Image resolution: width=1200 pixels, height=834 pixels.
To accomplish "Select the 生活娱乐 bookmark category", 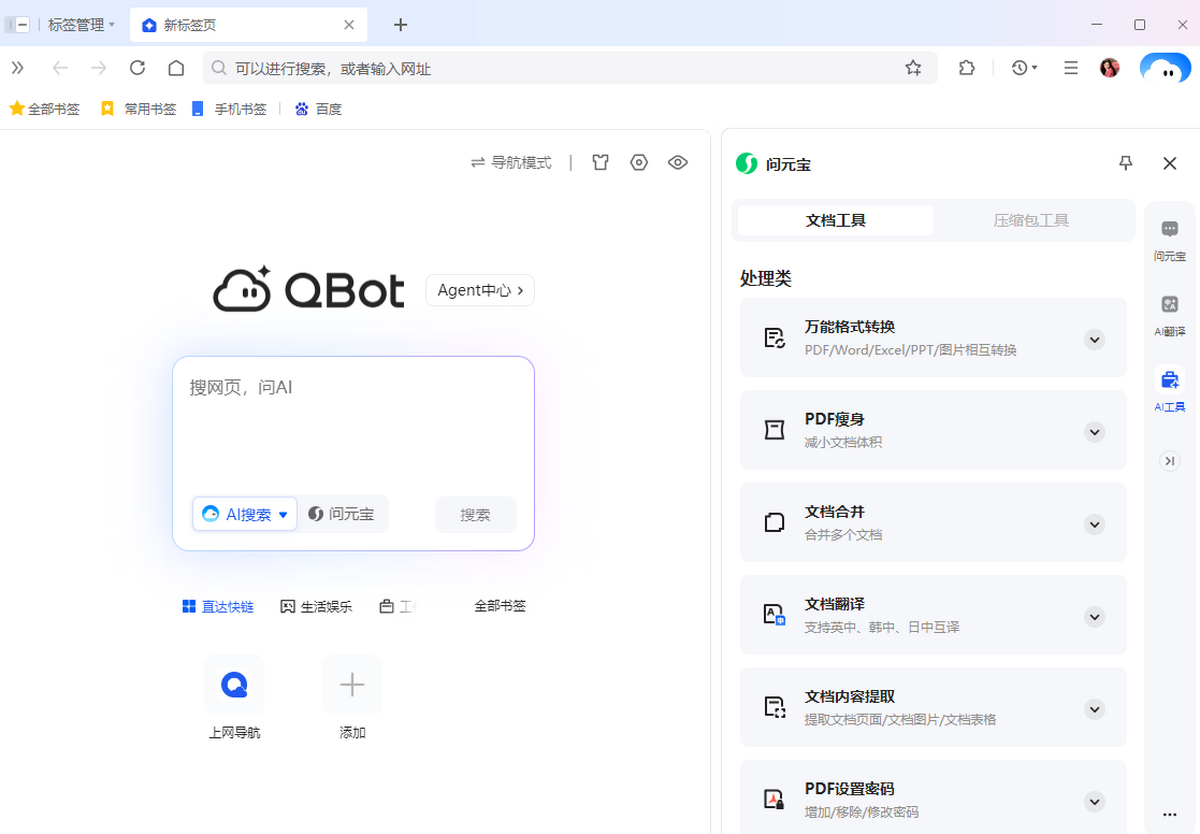I will point(316,605).
